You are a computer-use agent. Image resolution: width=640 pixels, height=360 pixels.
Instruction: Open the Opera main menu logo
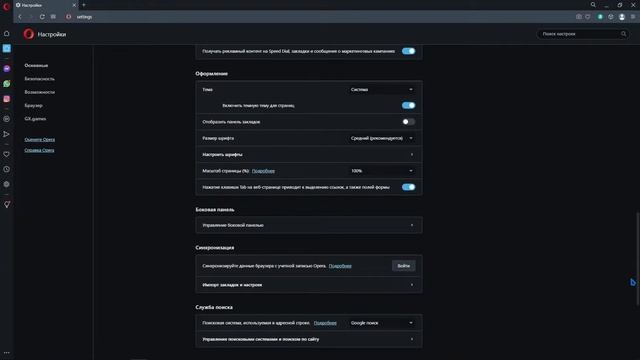pyautogui.click(x=6, y=6)
